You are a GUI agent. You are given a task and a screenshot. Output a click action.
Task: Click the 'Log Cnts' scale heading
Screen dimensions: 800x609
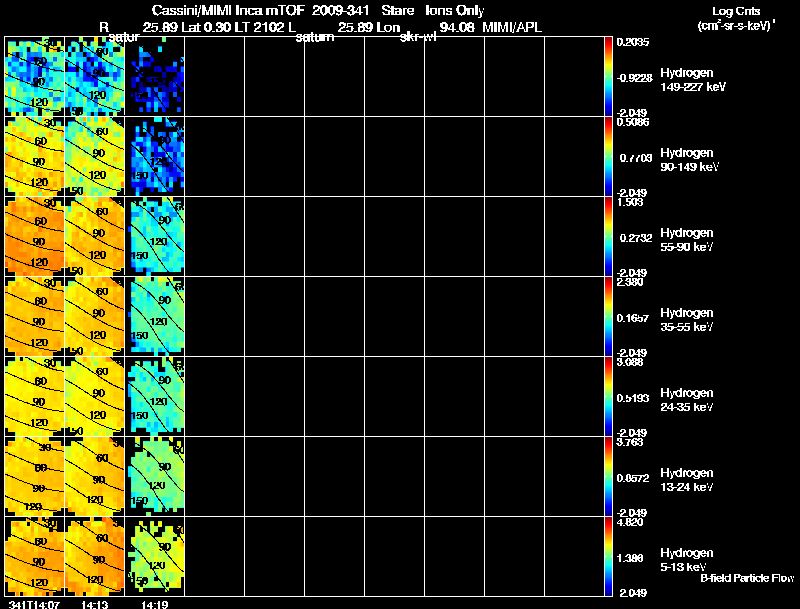click(736, 11)
